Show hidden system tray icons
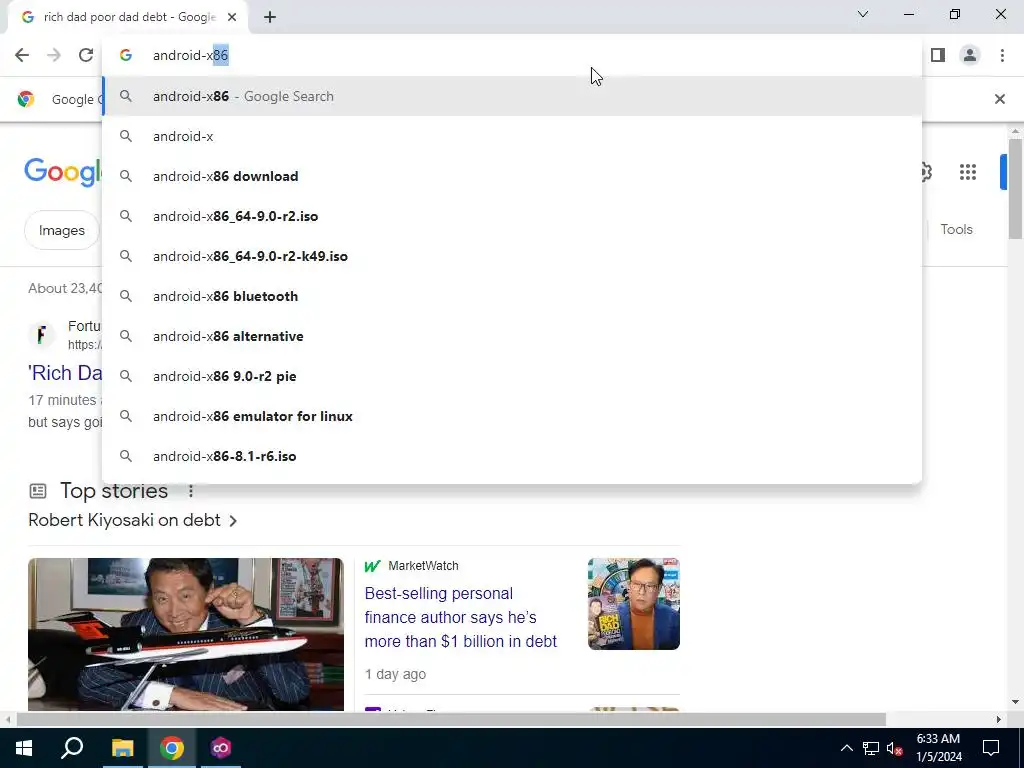The image size is (1024, 768). (846, 748)
